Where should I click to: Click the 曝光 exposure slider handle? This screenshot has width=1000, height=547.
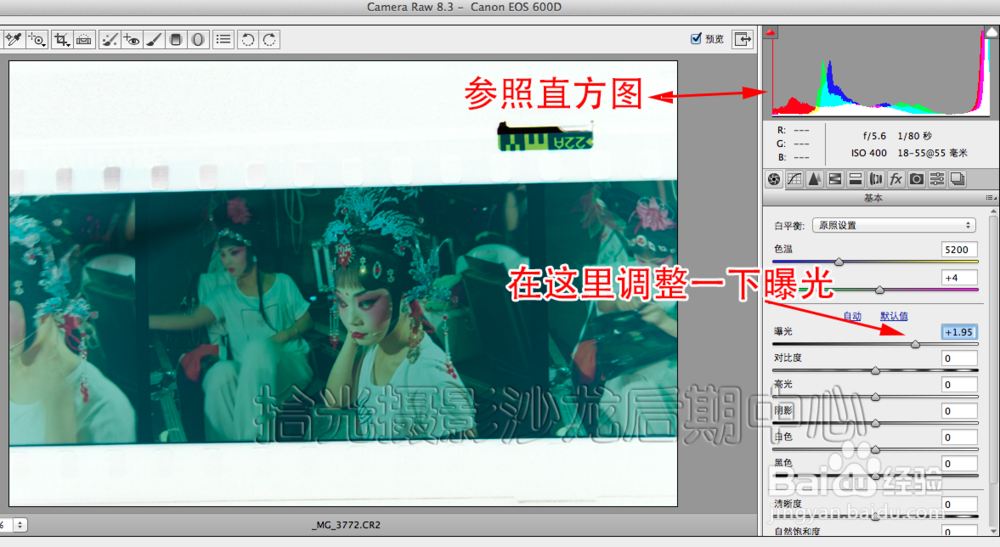coord(915,344)
